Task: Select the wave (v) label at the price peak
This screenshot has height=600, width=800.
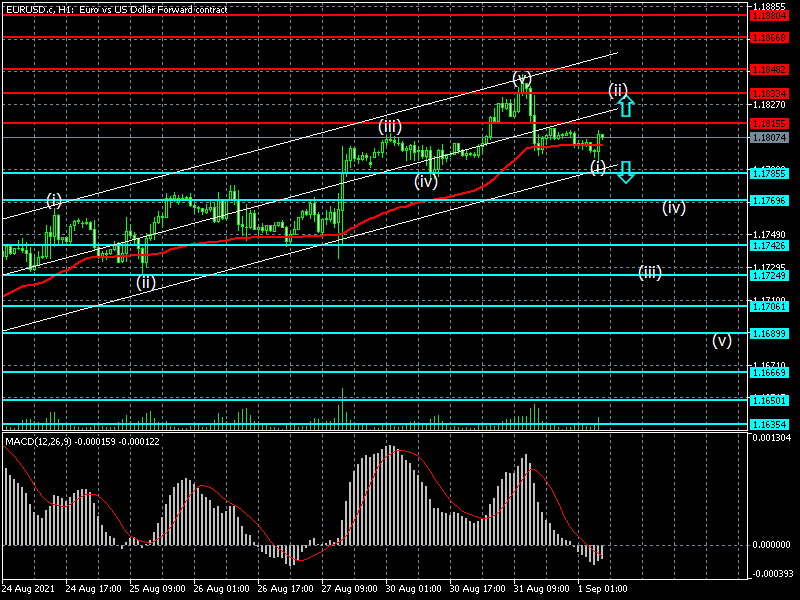Action: (x=521, y=78)
